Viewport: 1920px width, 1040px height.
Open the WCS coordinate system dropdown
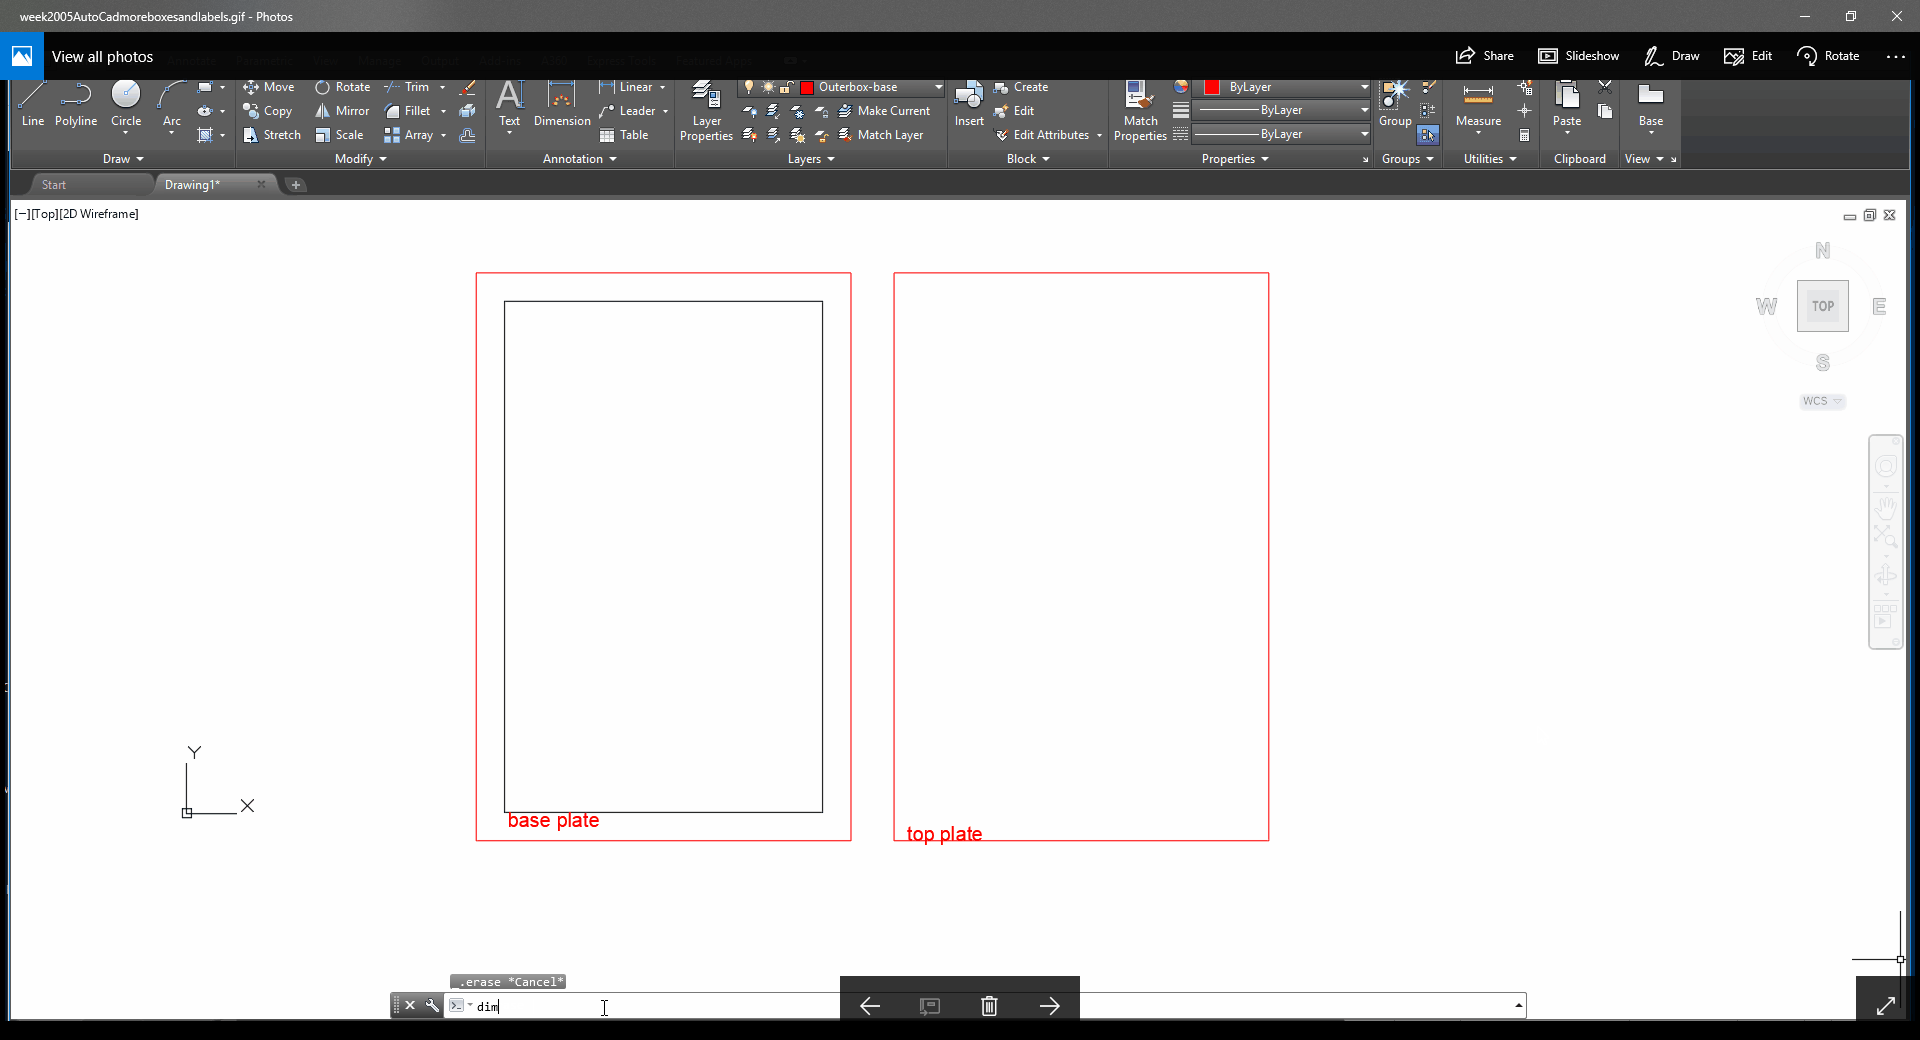click(x=1822, y=401)
